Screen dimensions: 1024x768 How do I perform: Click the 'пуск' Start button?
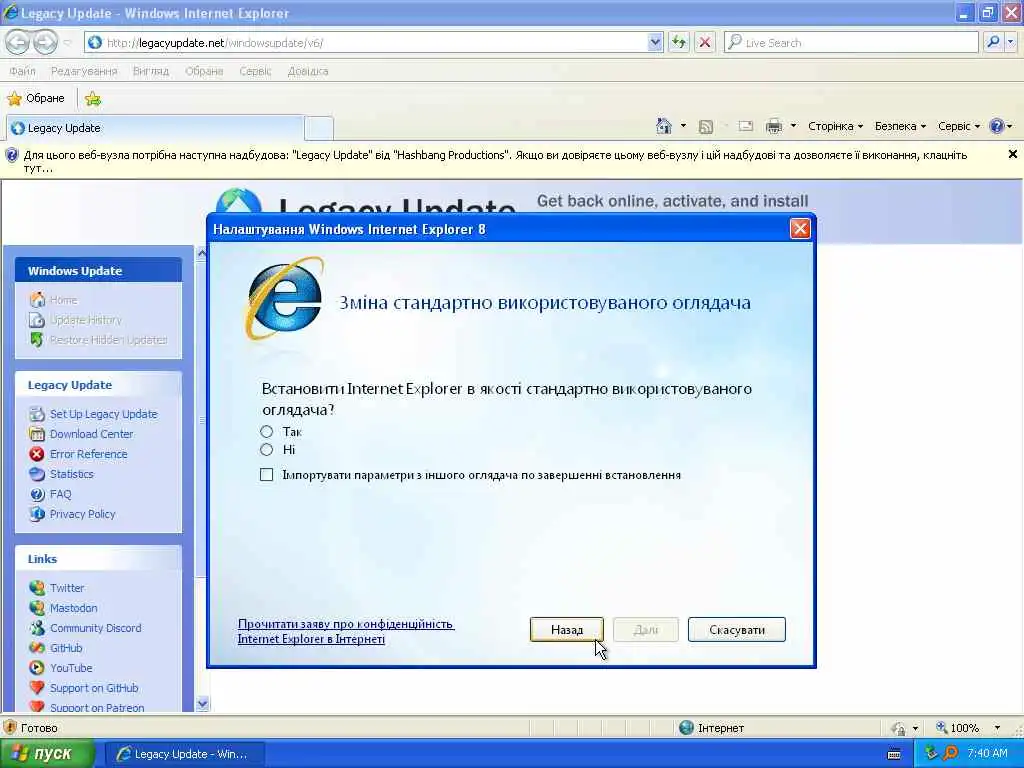(x=46, y=754)
